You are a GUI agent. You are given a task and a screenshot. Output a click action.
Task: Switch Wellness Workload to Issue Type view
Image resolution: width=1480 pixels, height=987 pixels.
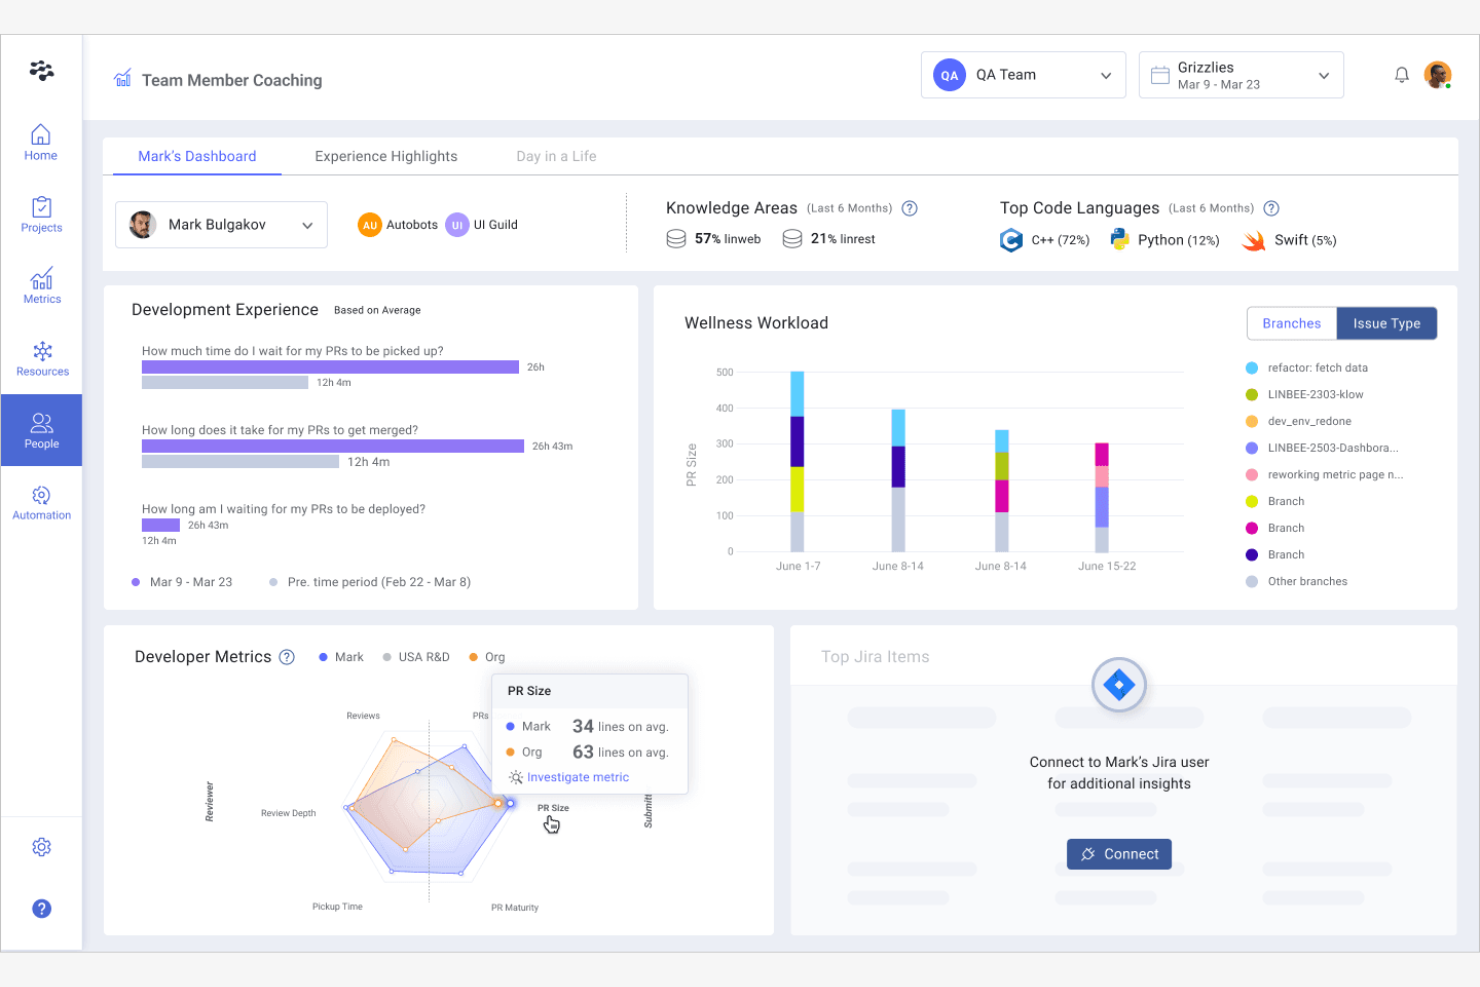[x=1387, y=323]
